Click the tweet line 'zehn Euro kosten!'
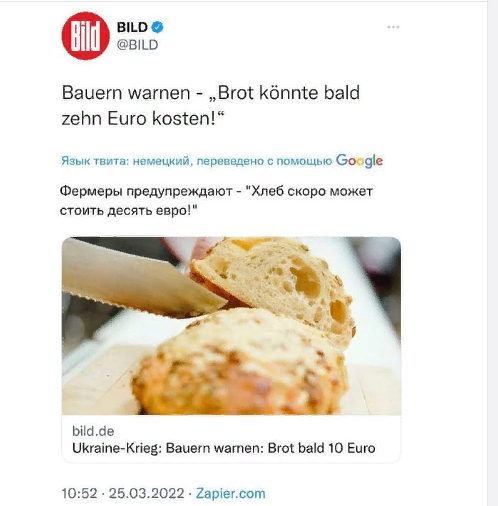 143,118
